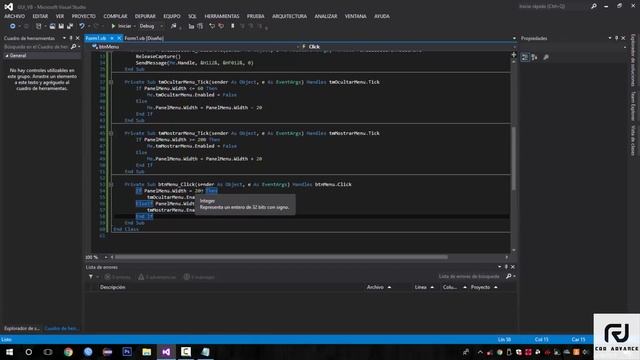Click the toolbox search magnifier icon
This screenshot has width=640, height=360.
tap(73, 47)
